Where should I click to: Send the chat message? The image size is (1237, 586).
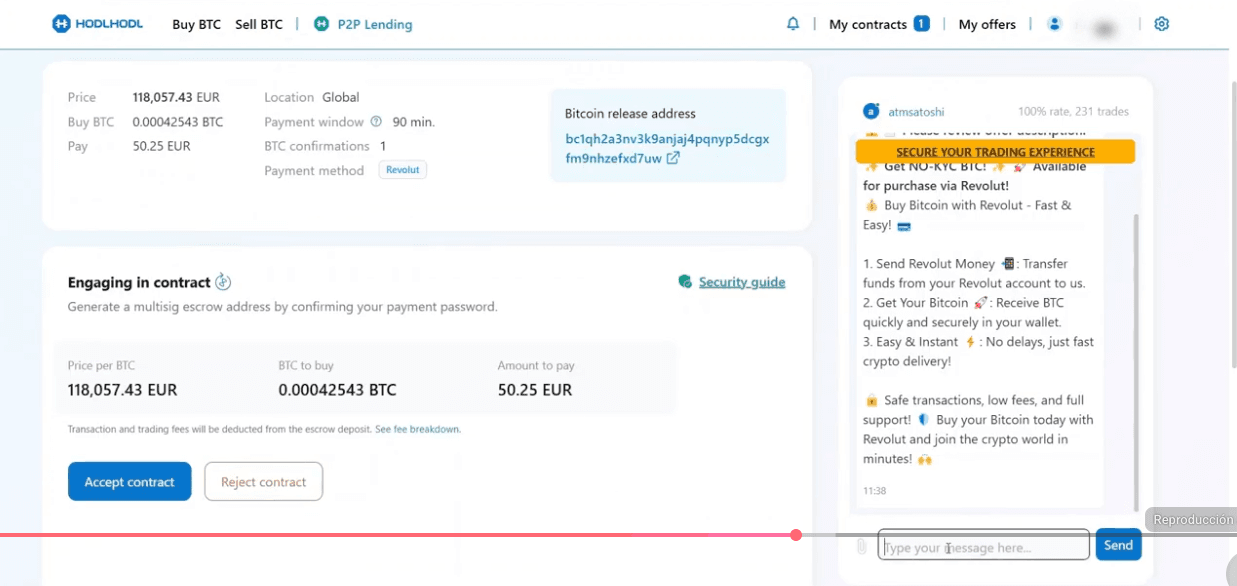click(x=1118, y=545)
